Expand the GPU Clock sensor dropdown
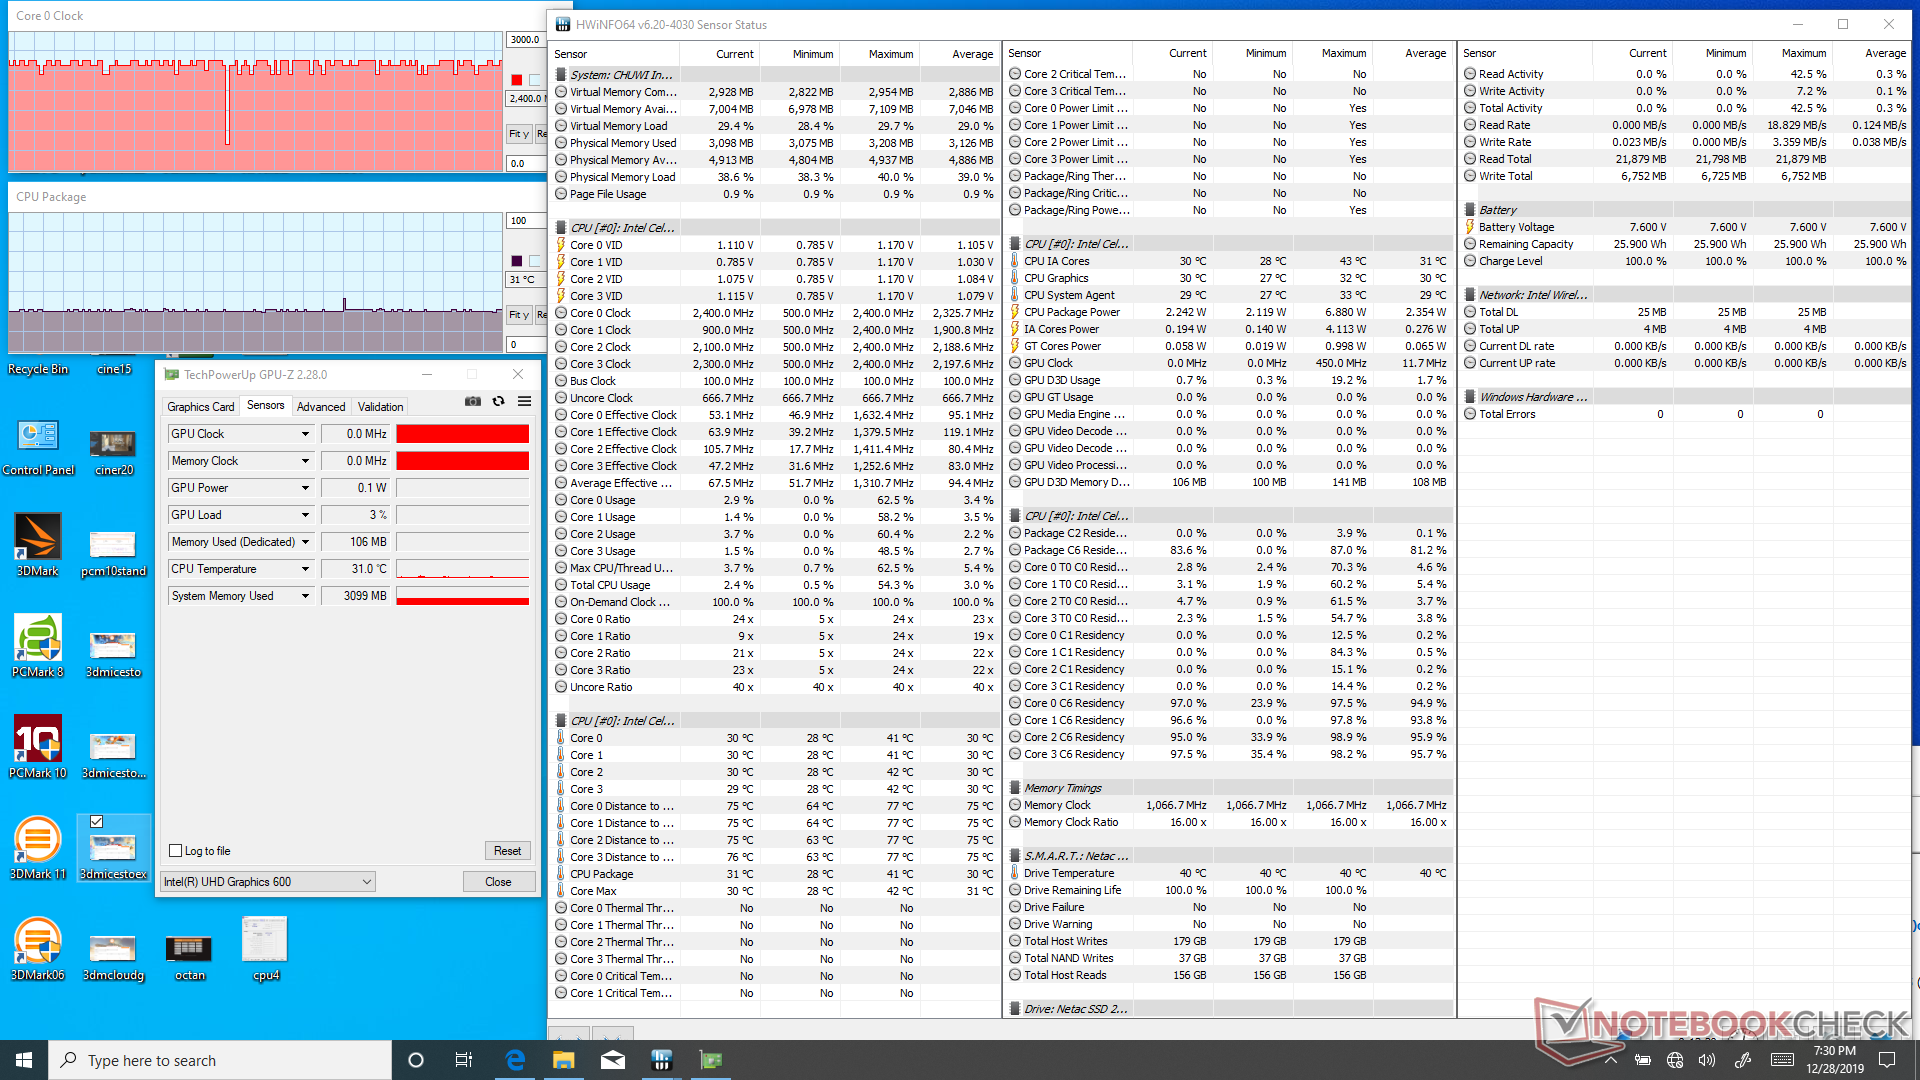The width and height of the screenshot is (1920, 1080). [x=305, y=434]
